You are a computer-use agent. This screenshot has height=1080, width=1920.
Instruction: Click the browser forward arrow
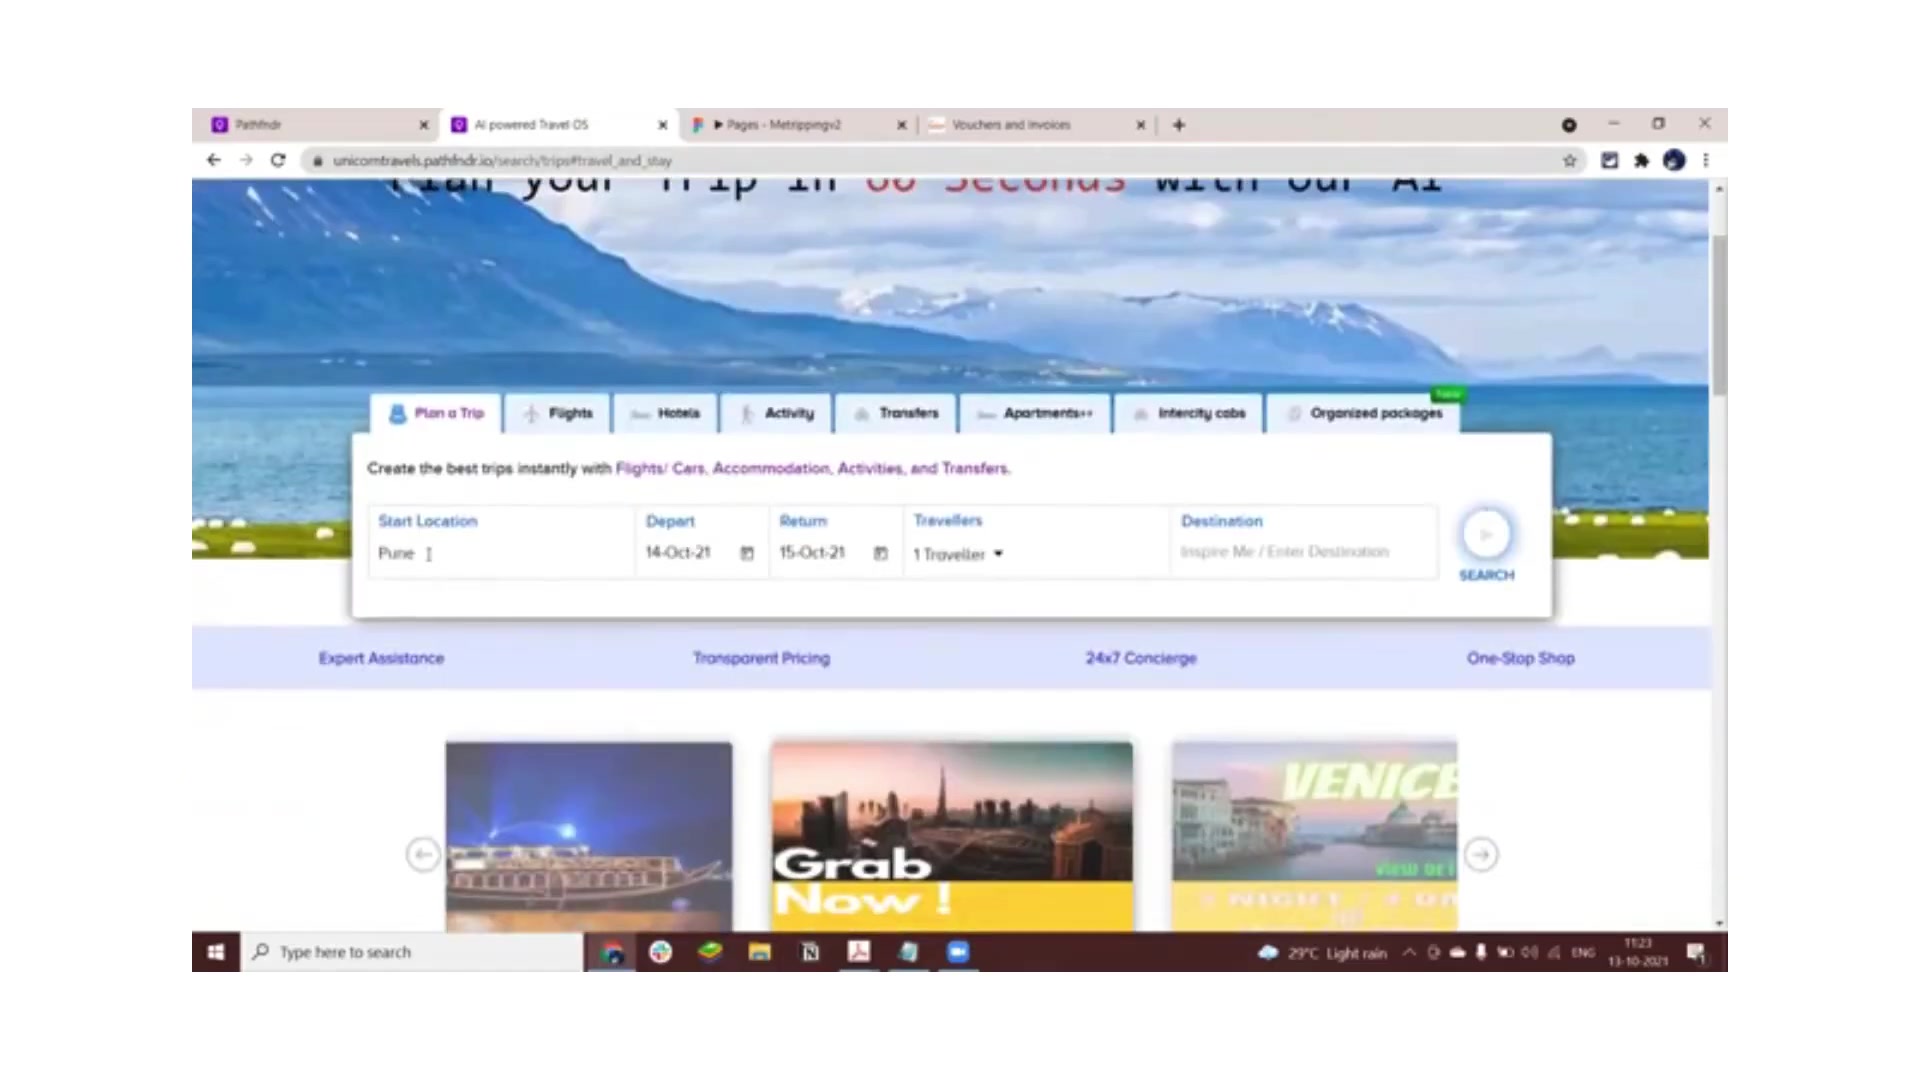point(246,160)
